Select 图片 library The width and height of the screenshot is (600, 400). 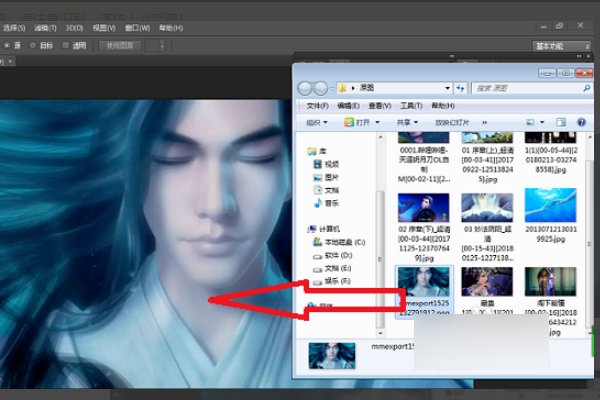[x=326, y=177]
